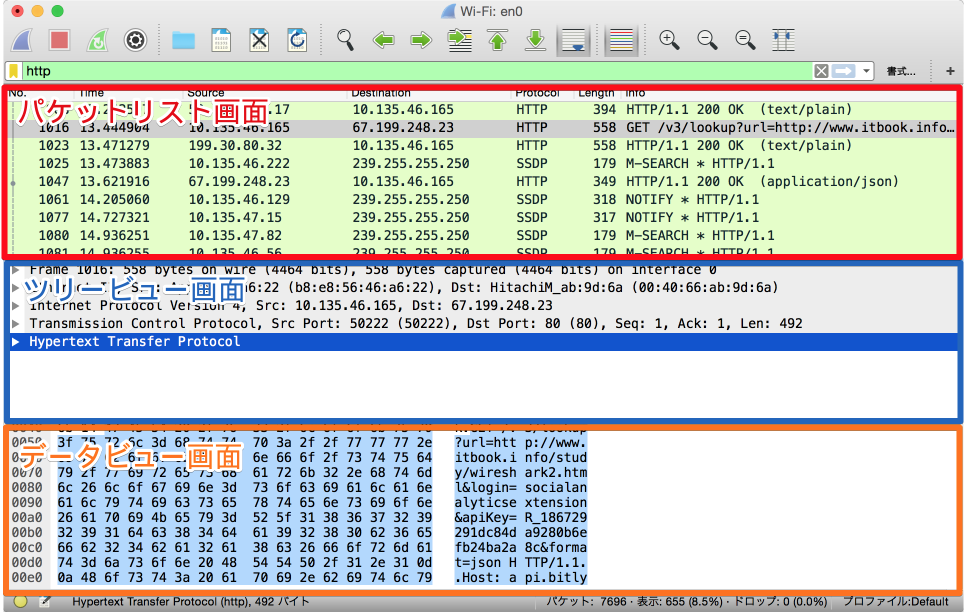Select the GET /v3/lookup packet row
966x612 pixels.
483,128
